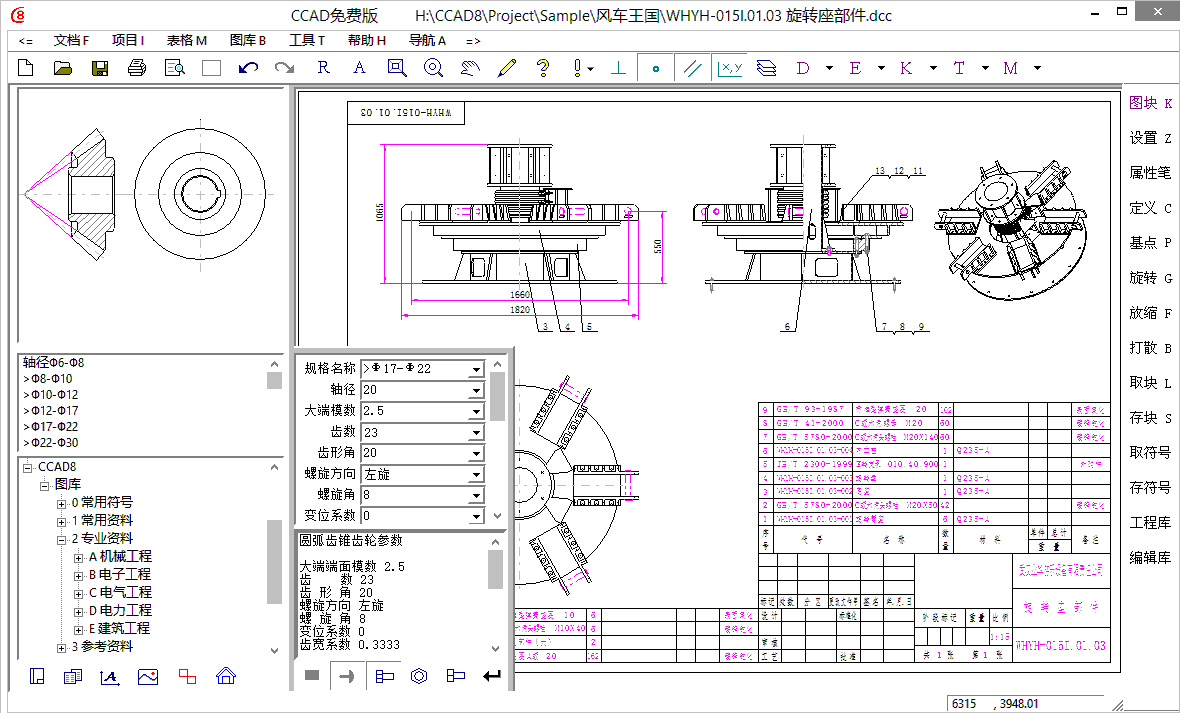Select >Φ12-Φ17 in the shaft list
This screenshot has width=1180, height=713.
point(50,410)
